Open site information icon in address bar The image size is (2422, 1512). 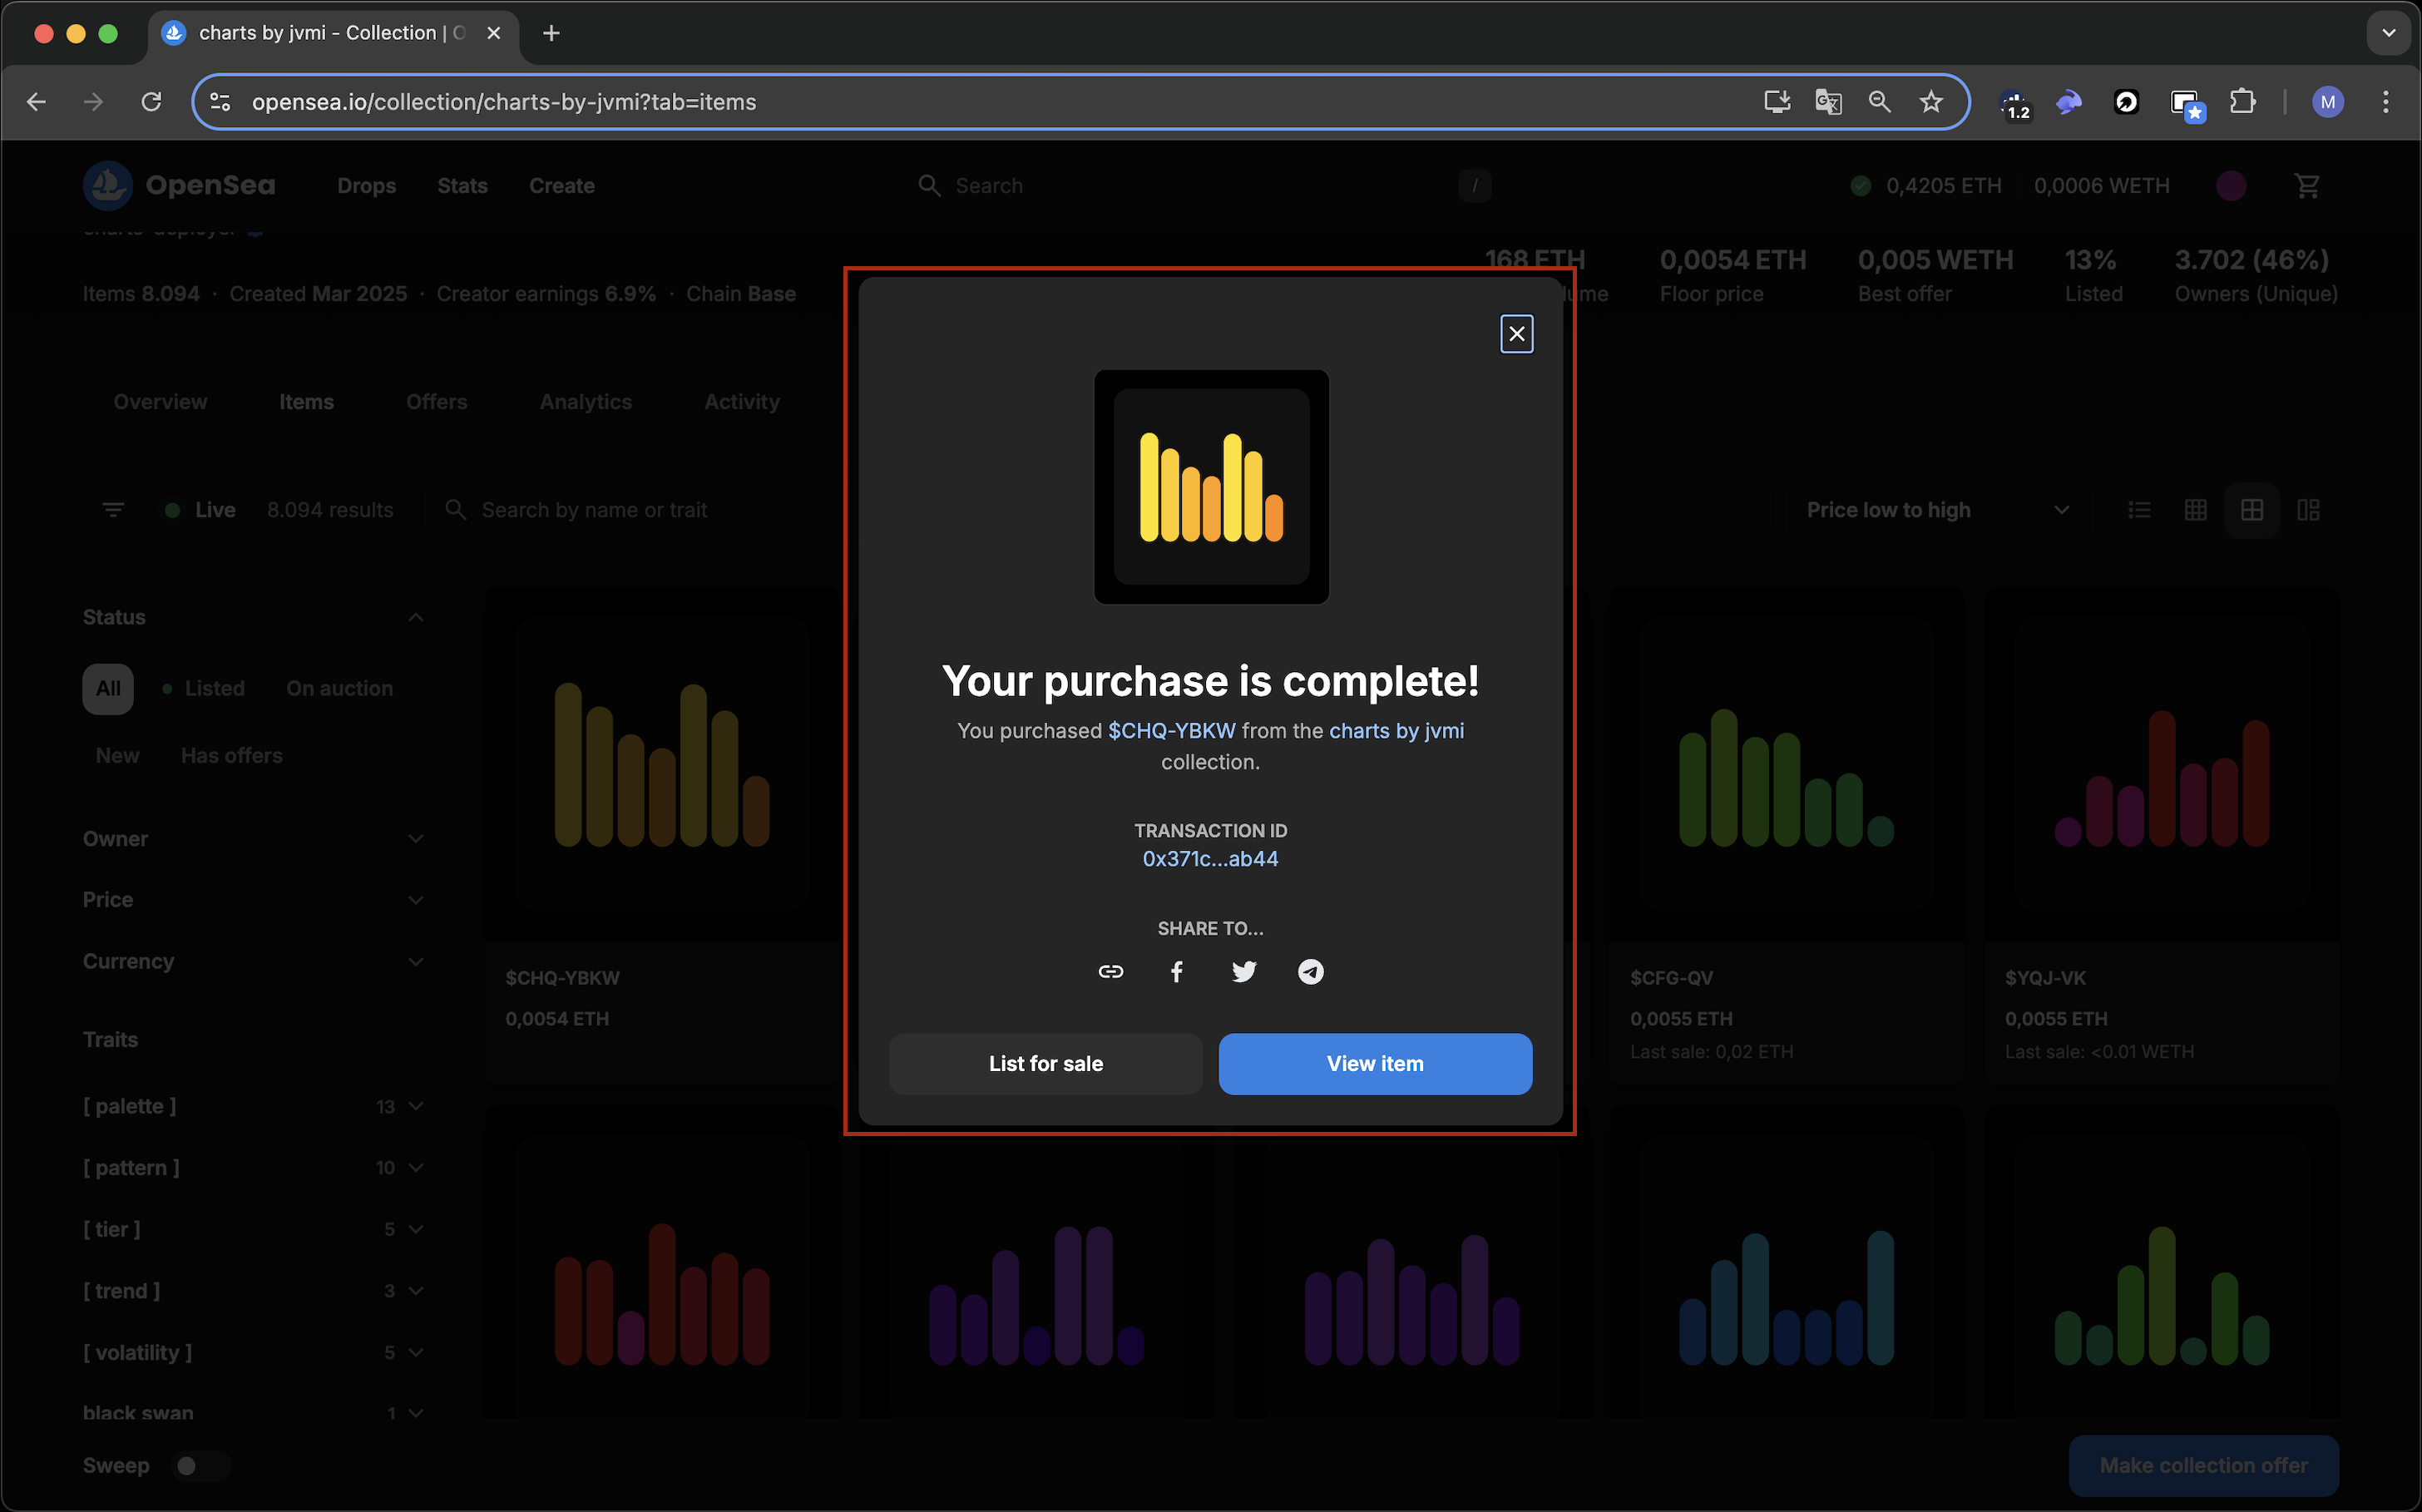point(220,102)
